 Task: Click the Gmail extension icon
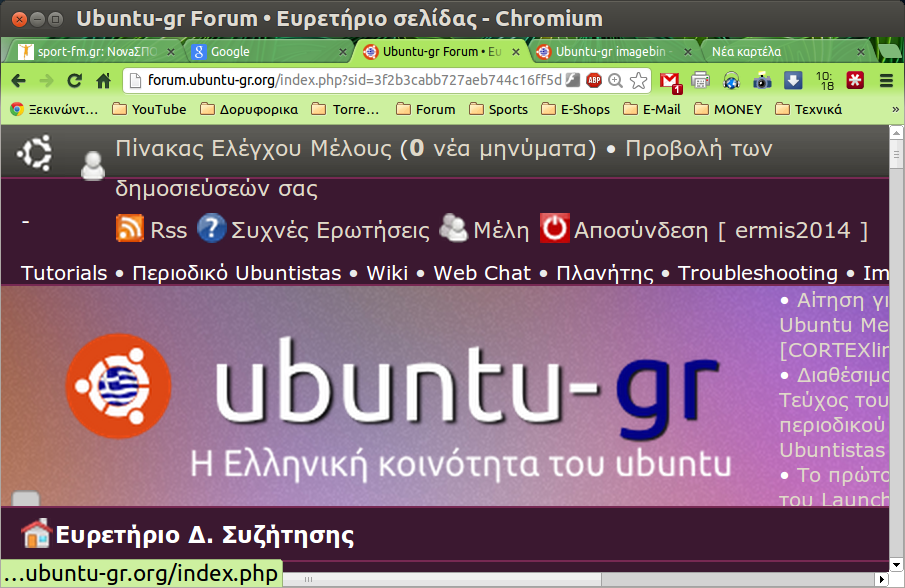[669, 81]
